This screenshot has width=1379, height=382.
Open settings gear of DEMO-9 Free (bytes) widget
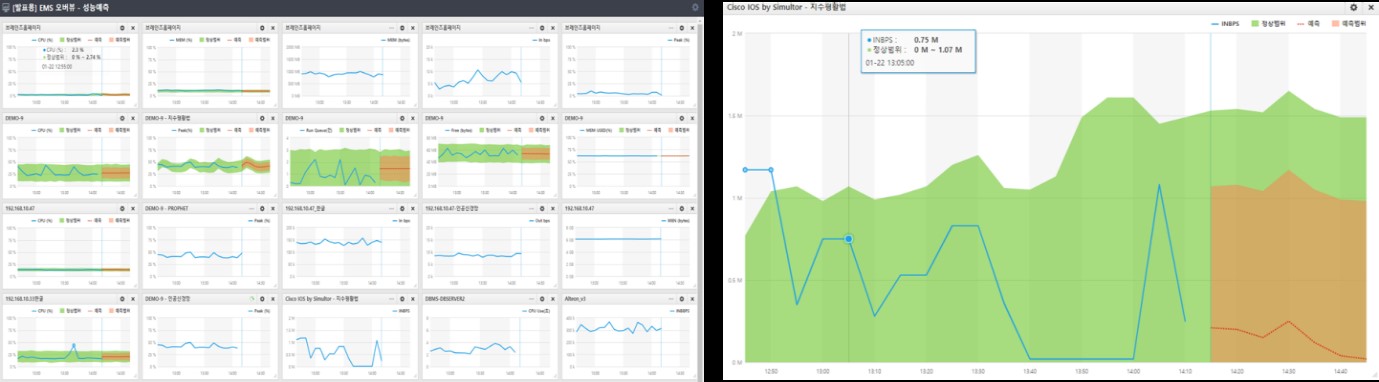click(x=541, y=118)
